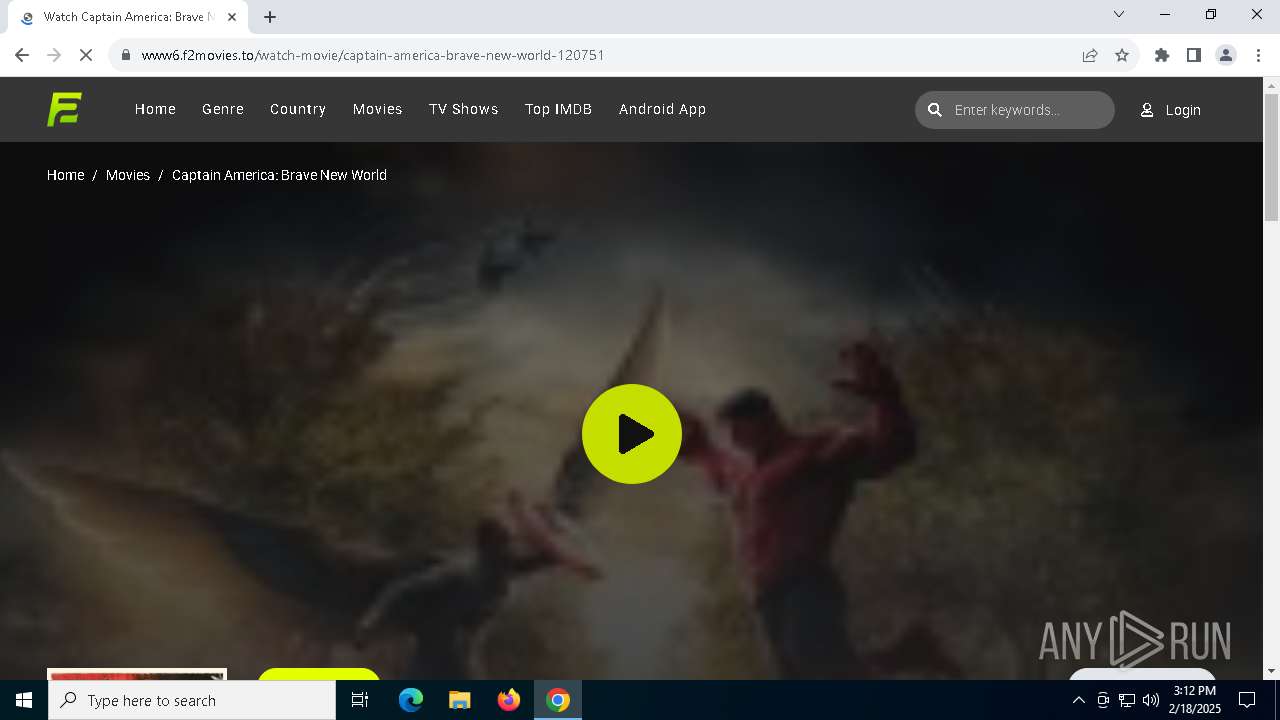1280x720 pixels.
Task: View site information lock icon
Action: pyautogui.click(x=125, y=55)
